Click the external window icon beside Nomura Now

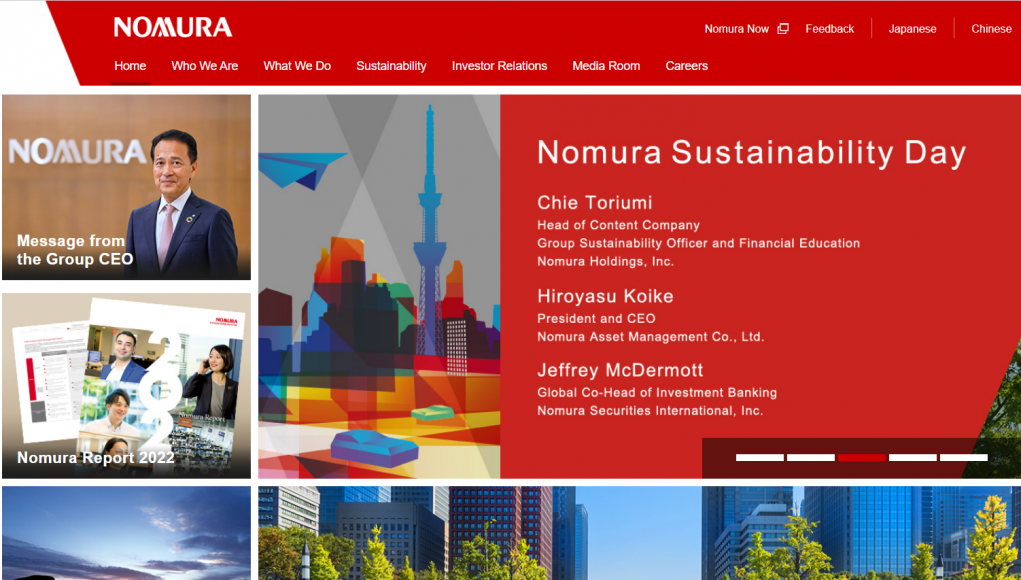point(783,29)
